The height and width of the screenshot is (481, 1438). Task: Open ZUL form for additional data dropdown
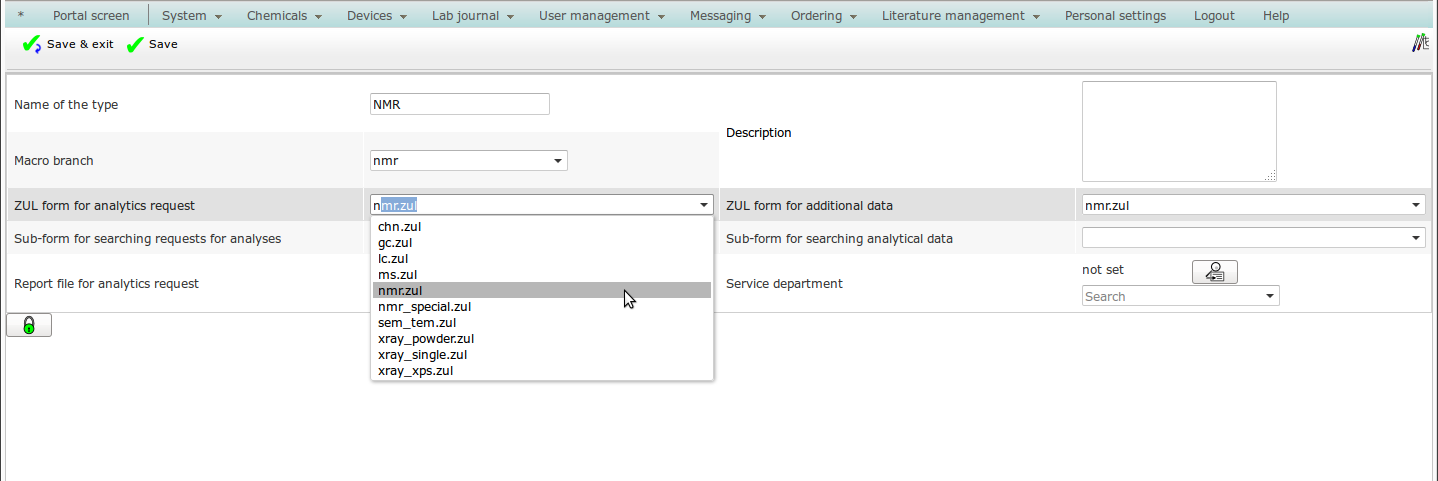point(1416,205)
